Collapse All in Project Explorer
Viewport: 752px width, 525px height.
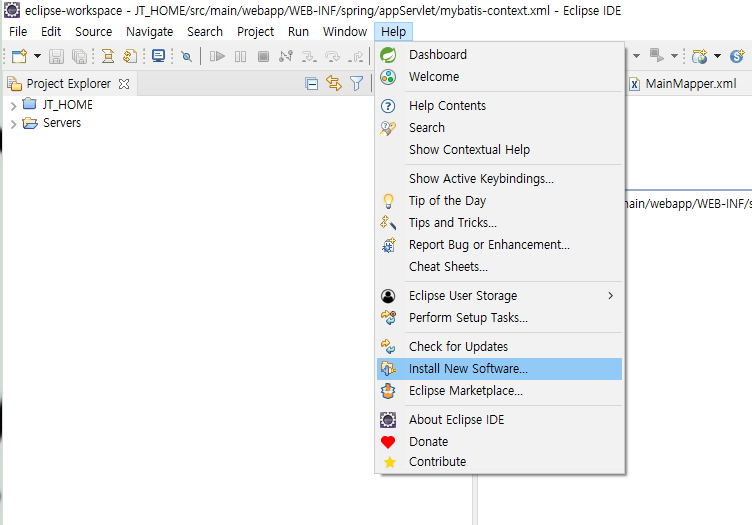pyautogui.click(x=312, y=84)
